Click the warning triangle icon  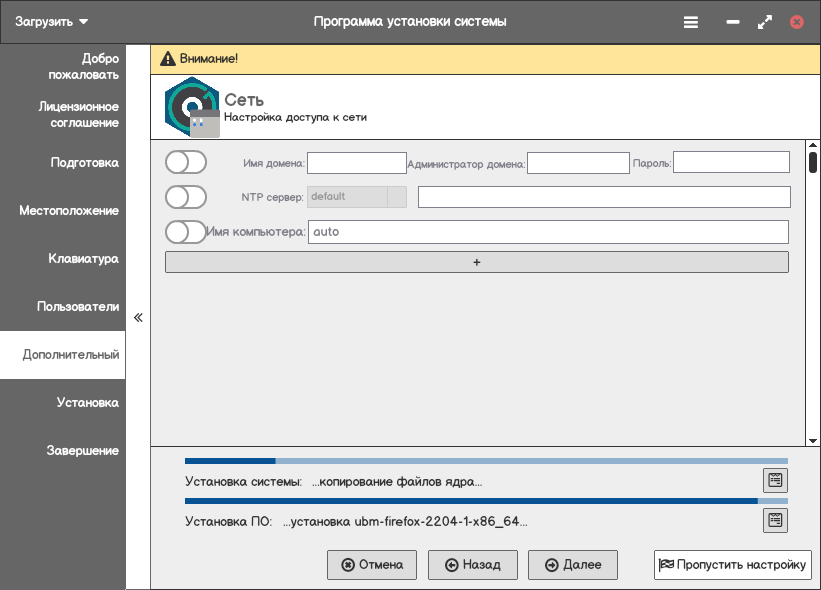(x=168, y=59)
